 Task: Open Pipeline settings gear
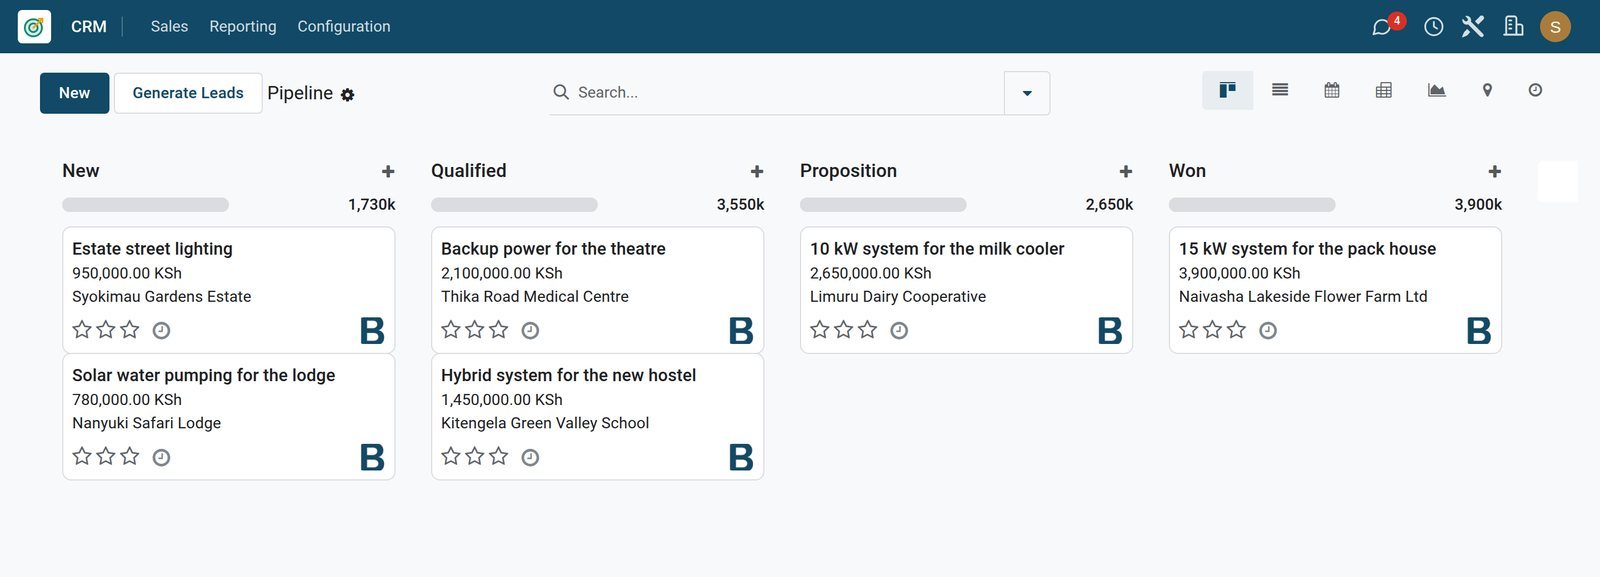348,95
